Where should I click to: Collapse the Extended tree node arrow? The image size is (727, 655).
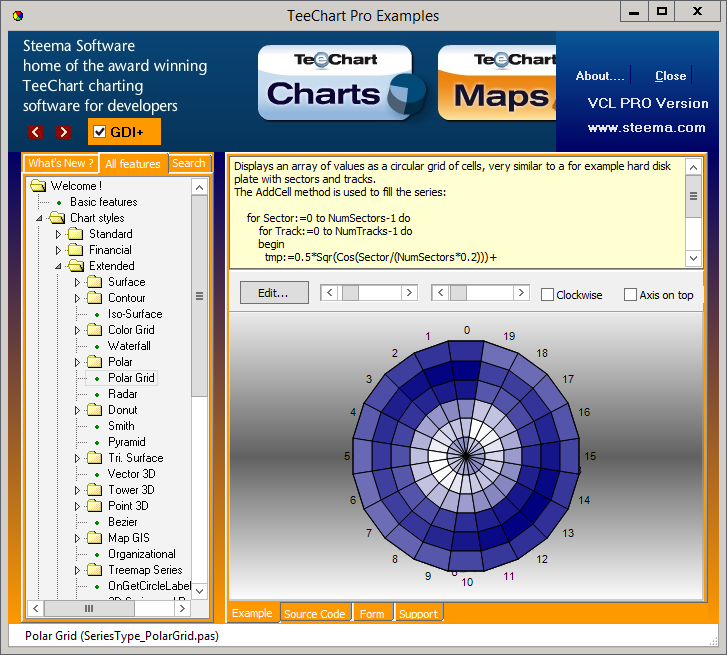point(58,266)
